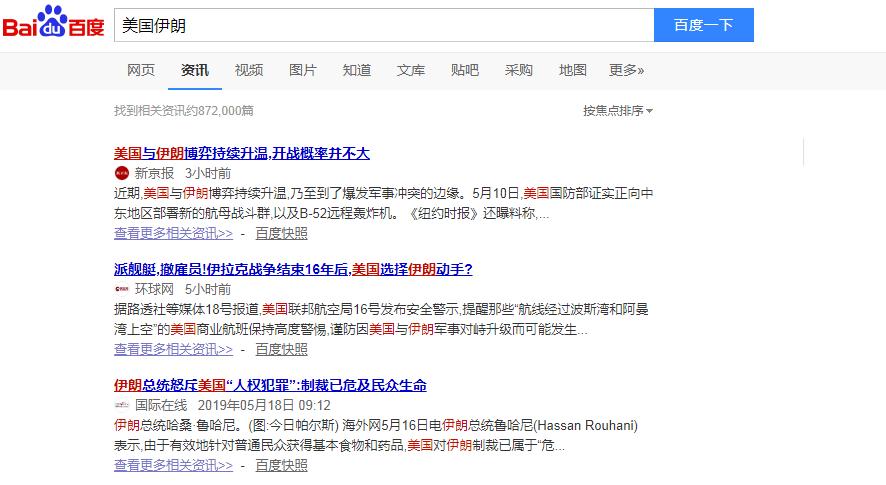Open the 地图 tab

(x=572, y=70)
